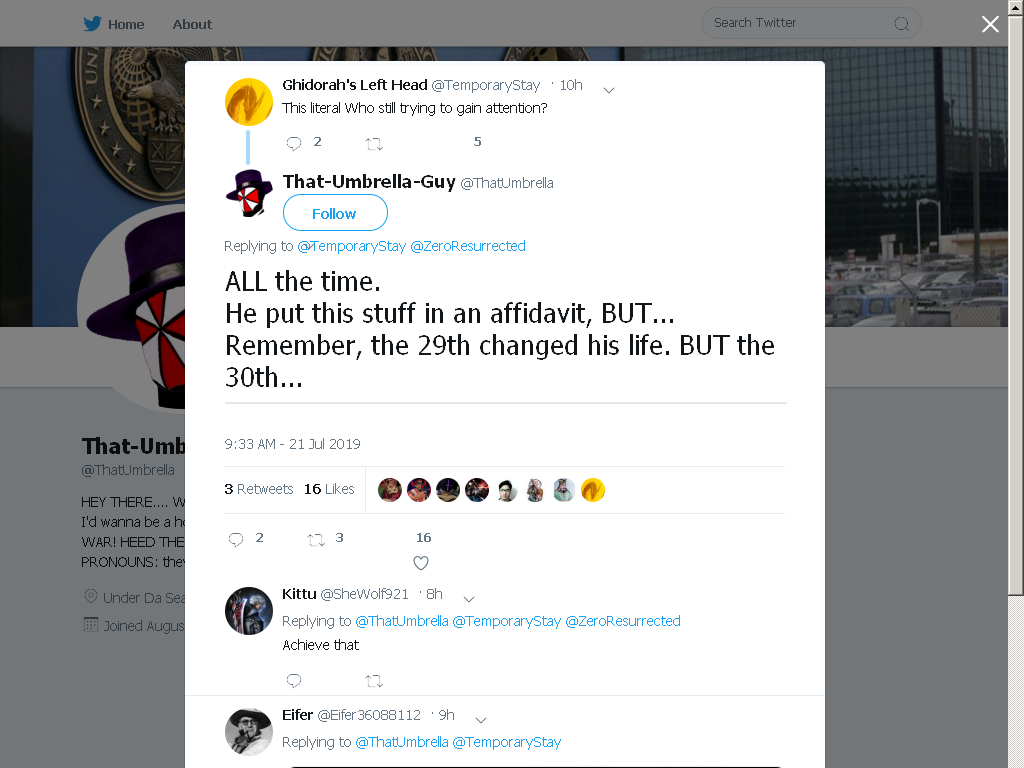Viewport: 1024px width, 768px height.
Task: Open the Ghidorah's Left Head tweet options chevron
Action: click(x=609, y=90)
